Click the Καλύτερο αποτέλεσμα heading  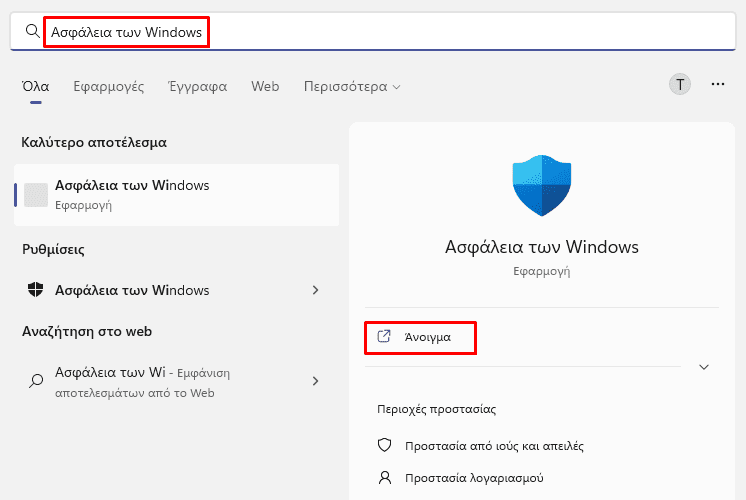(94, 142)
